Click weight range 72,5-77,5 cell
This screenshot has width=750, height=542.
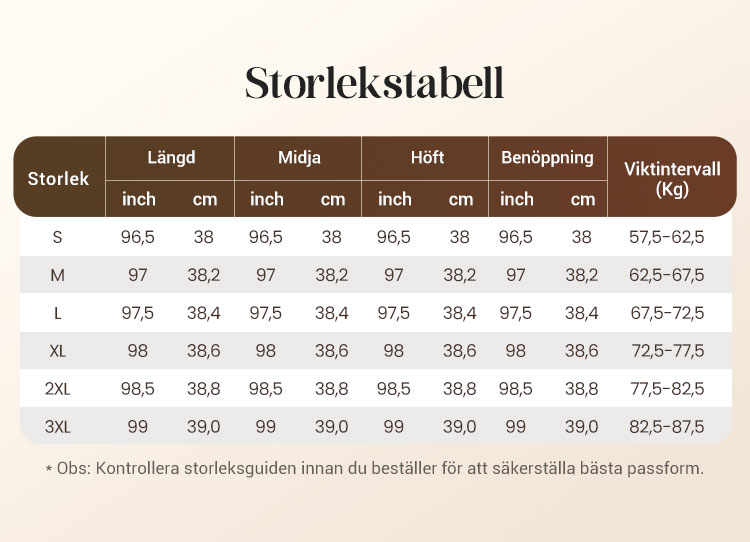[x=667, y=351]
